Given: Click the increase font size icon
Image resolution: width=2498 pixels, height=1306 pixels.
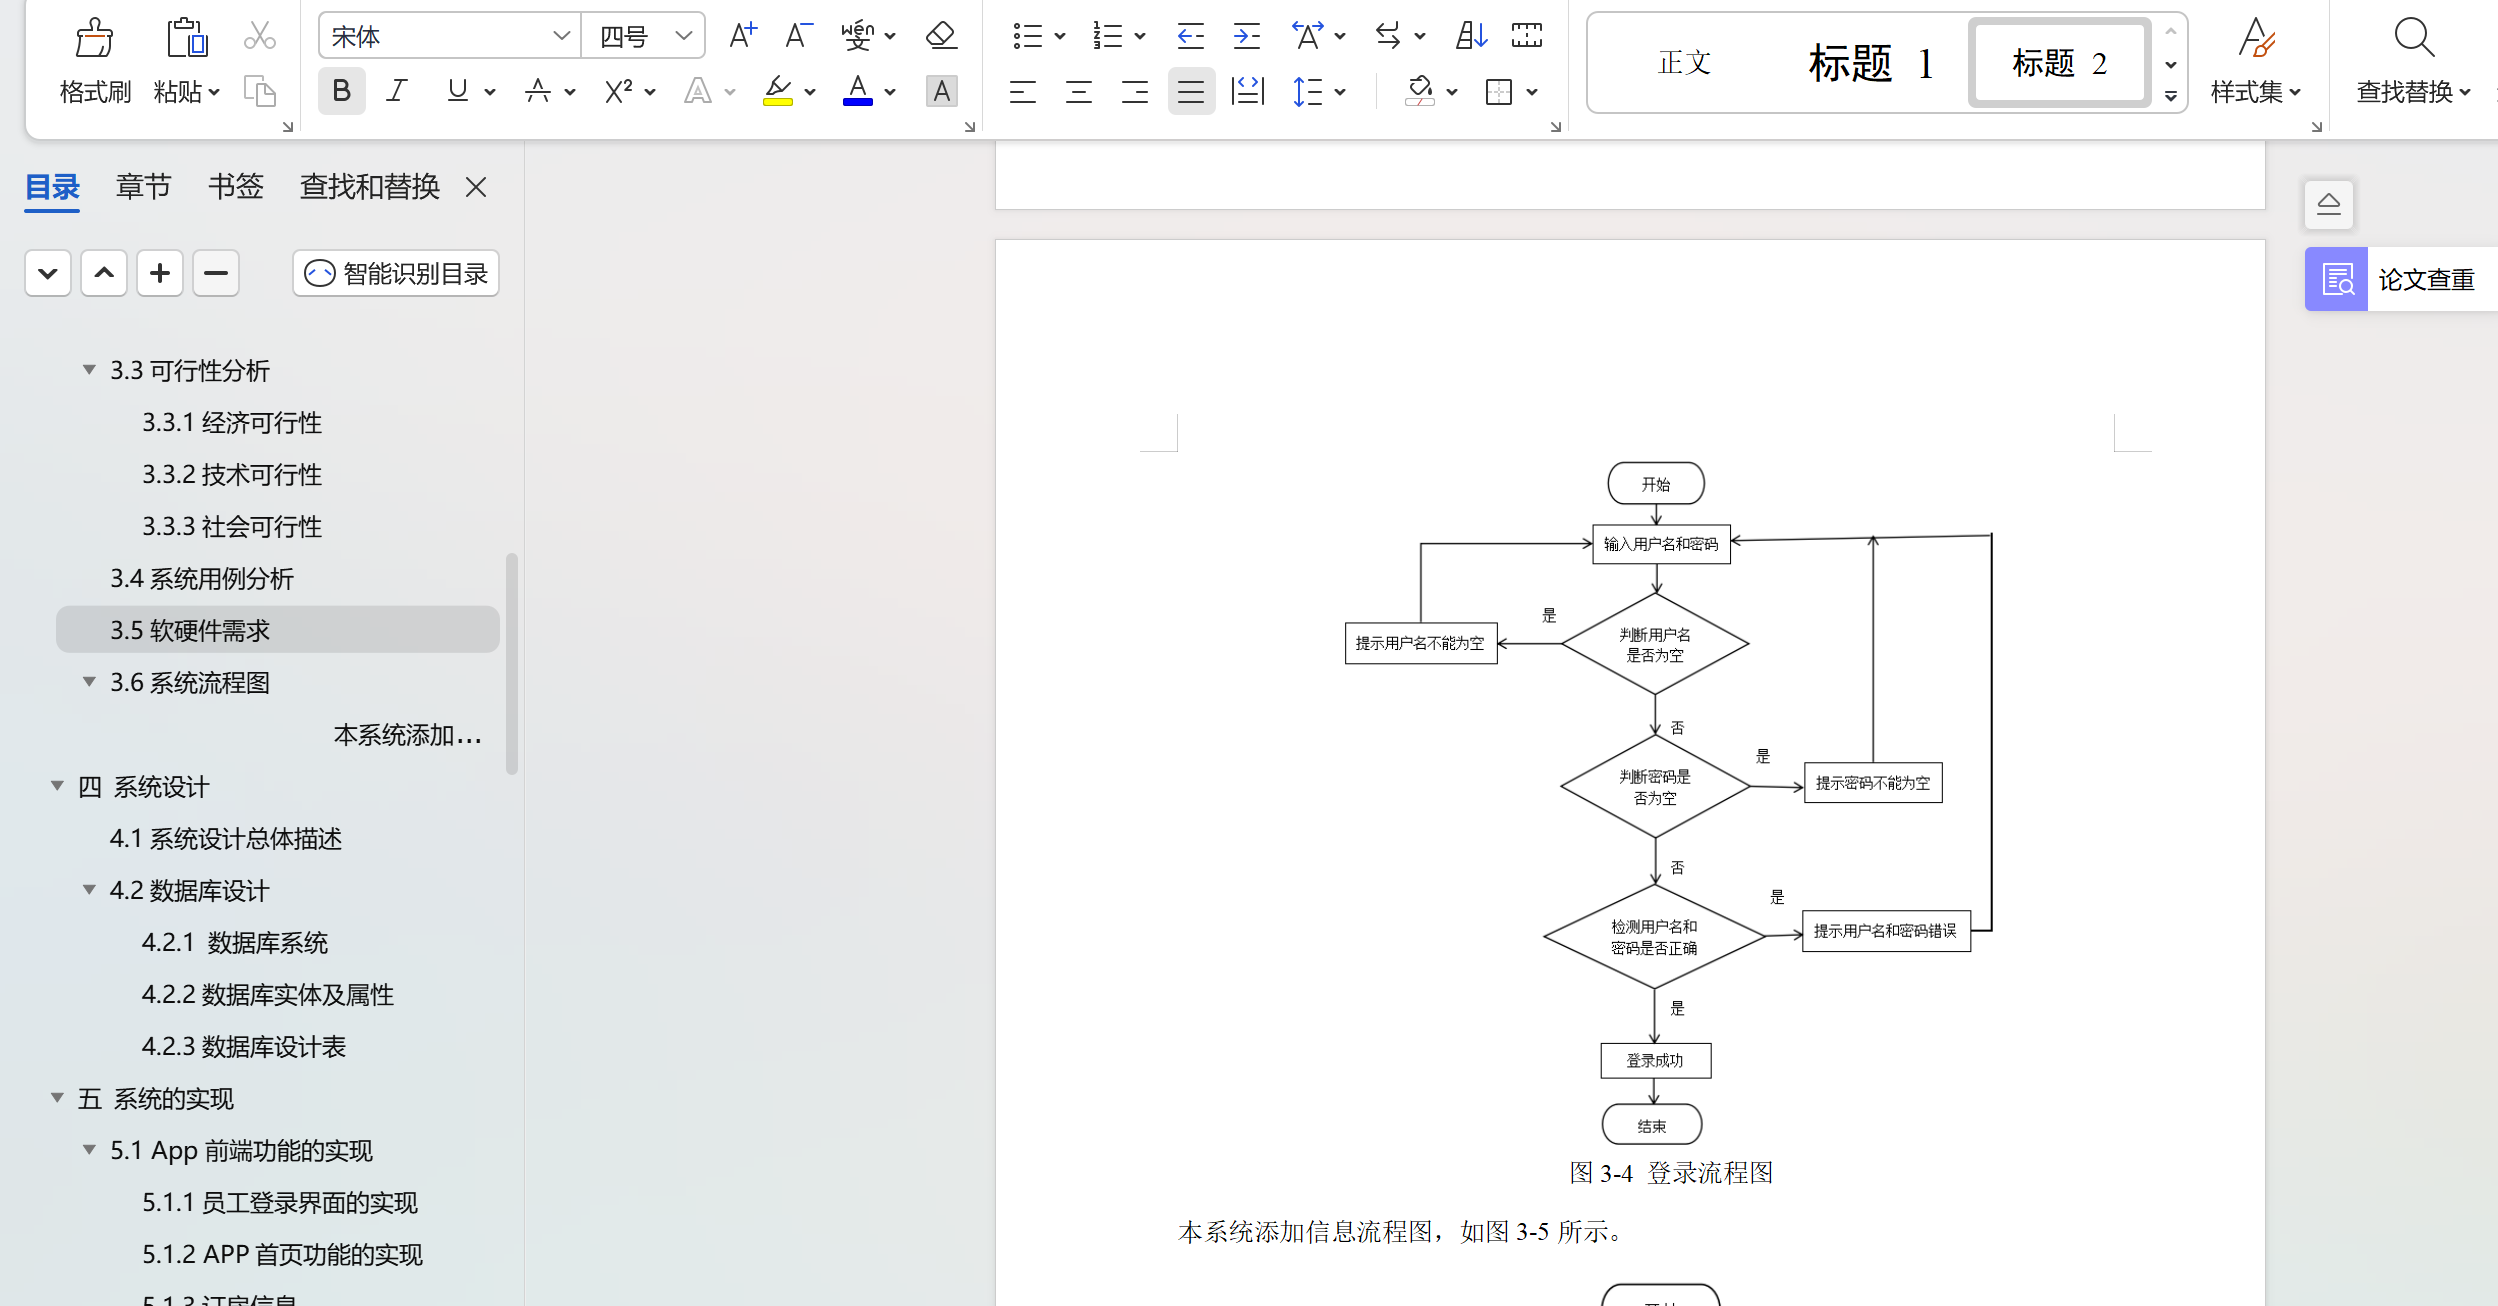Looking at the screenshot, I should (743, 36).
